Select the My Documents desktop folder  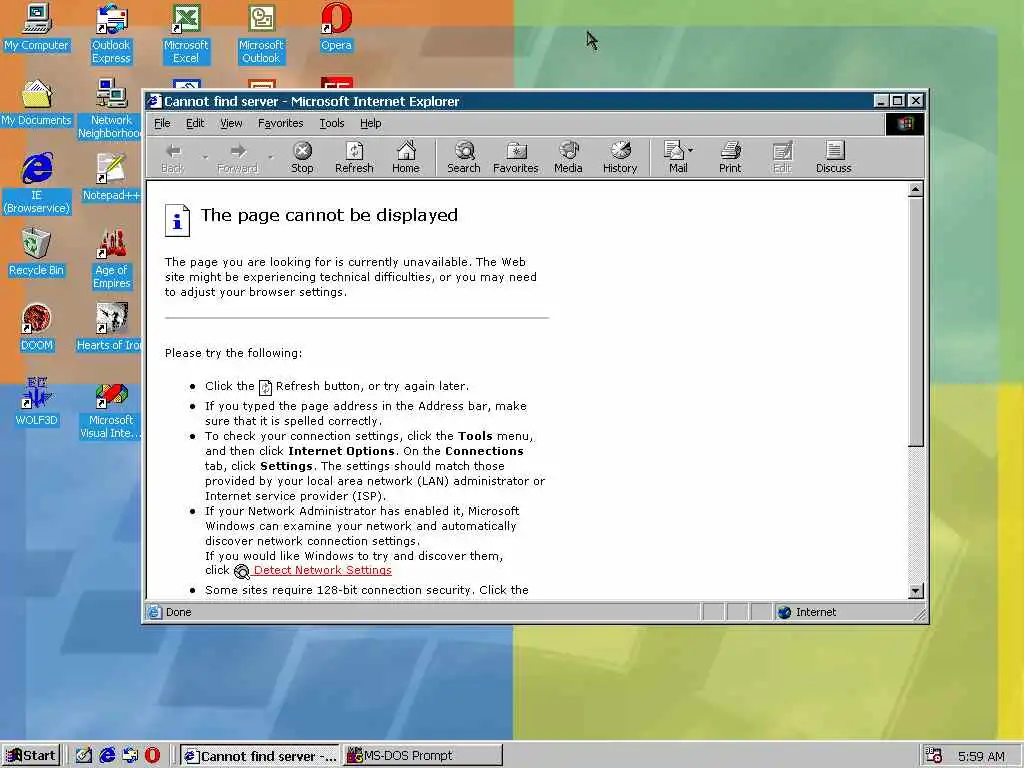coord(36,103)
